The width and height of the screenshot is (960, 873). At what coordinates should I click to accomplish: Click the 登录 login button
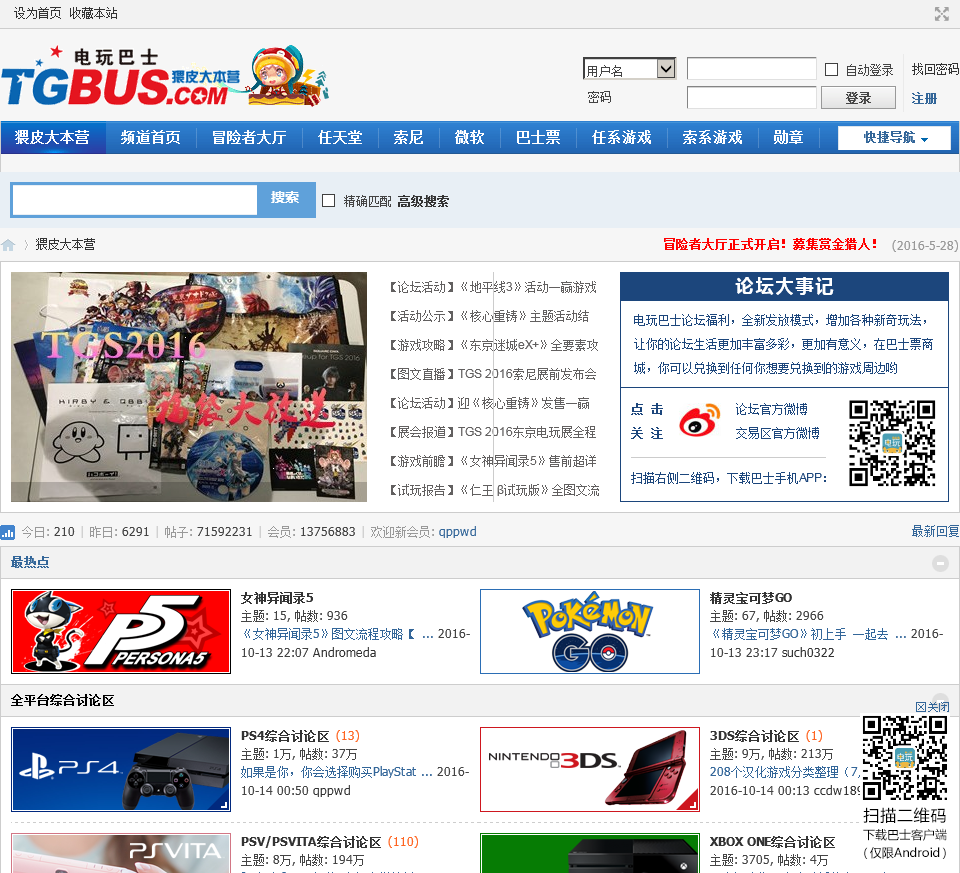[x=858, y=98]
